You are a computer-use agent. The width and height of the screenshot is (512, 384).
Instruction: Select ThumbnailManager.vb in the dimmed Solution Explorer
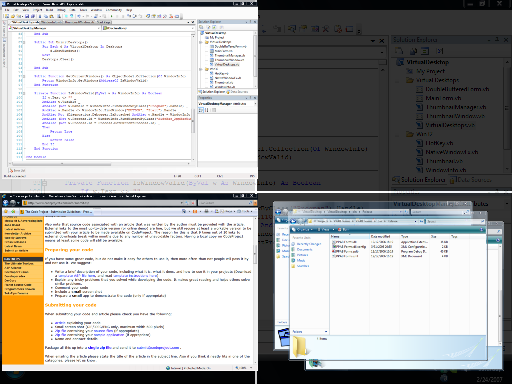[456, 107]
